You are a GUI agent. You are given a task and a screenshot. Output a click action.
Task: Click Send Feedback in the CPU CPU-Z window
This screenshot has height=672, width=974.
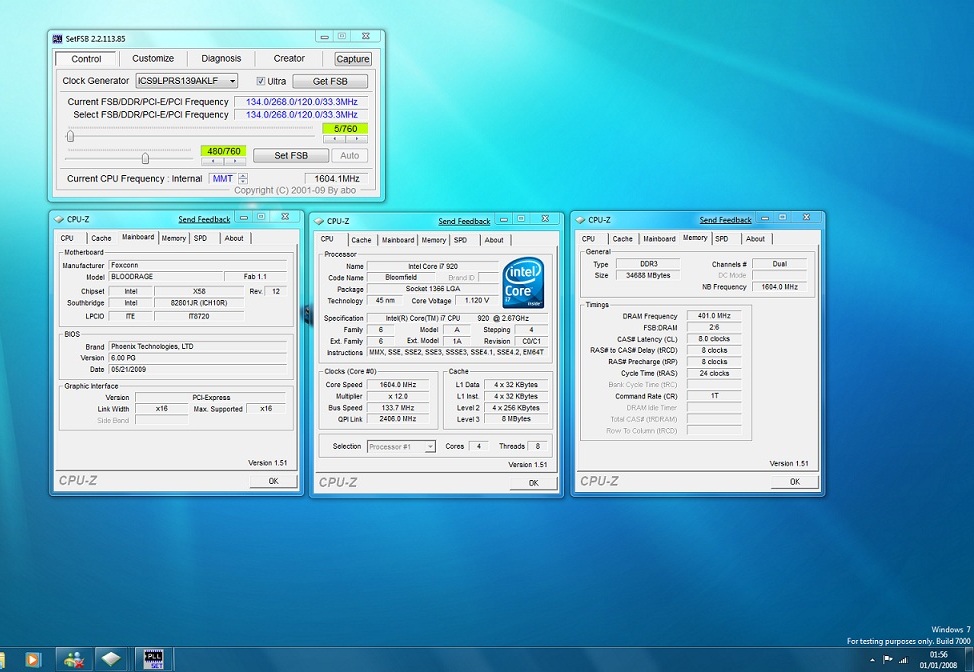(x=464, y=221)
